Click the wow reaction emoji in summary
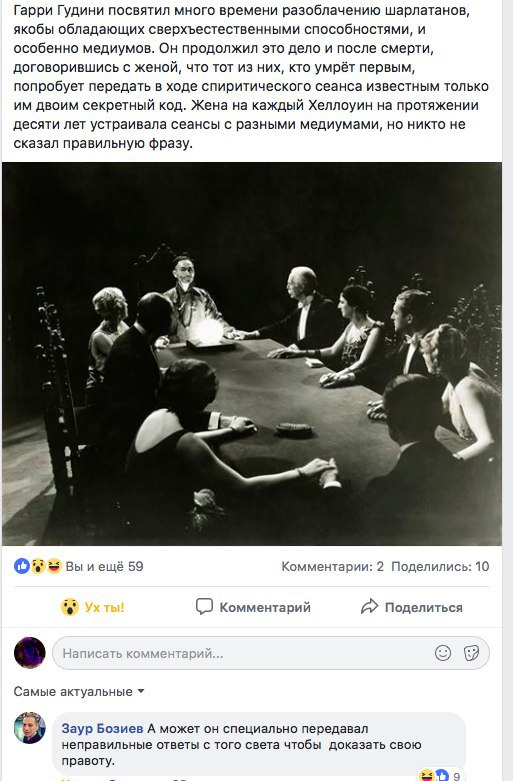The image size is (513, 781). point(38,566)
